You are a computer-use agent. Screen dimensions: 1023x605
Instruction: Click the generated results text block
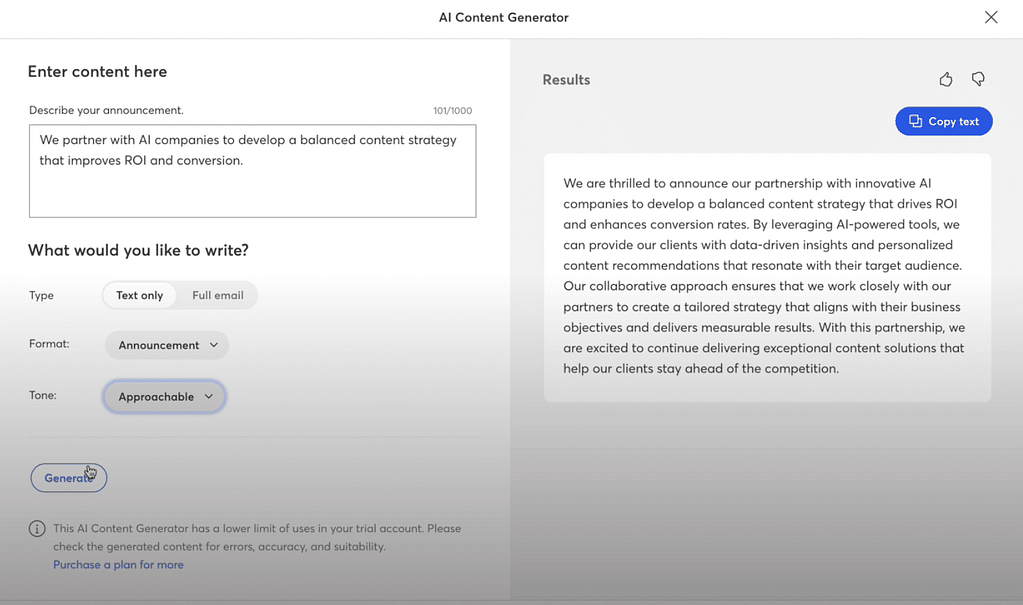[x=767, y=277]
